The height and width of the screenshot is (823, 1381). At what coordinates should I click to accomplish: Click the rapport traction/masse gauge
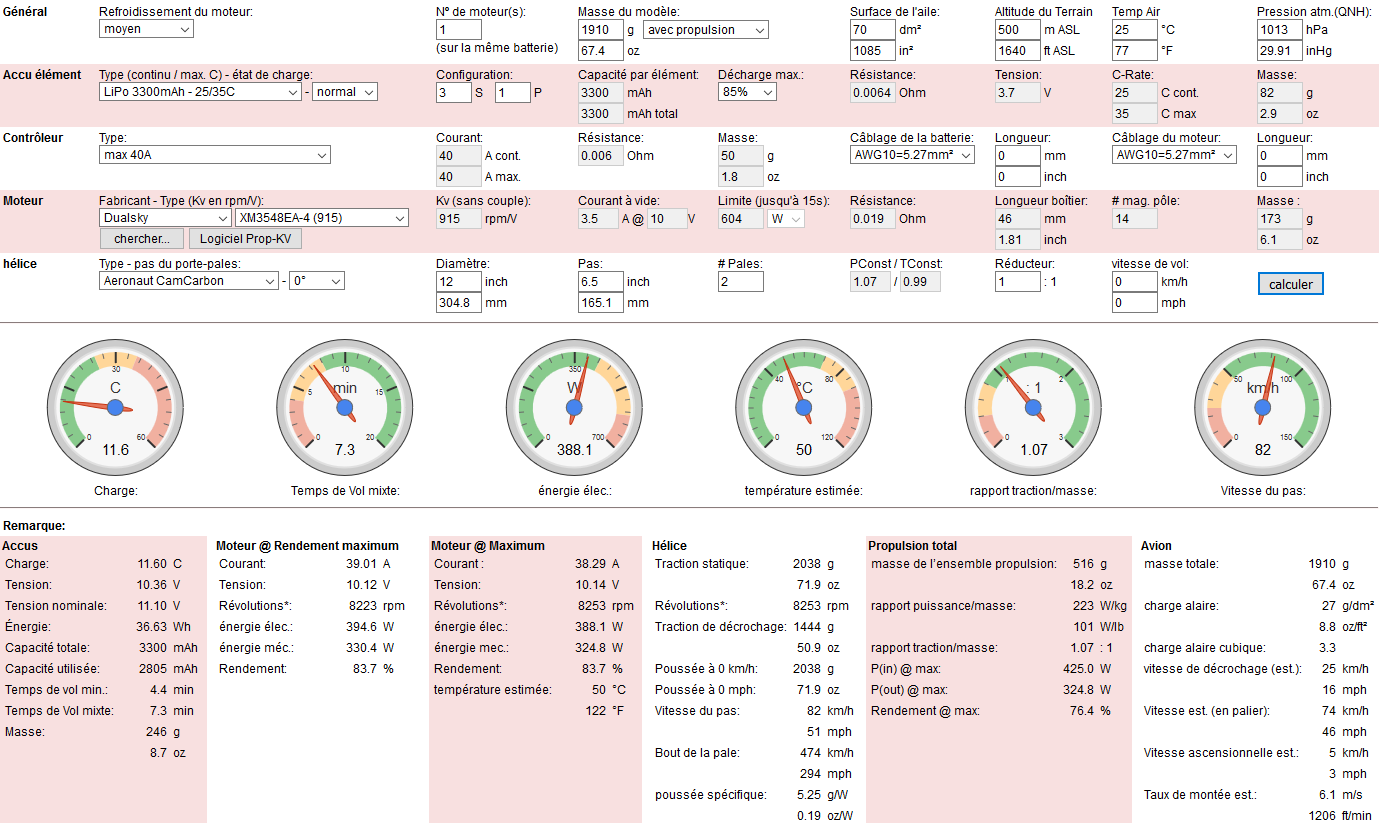[1033, 407]
